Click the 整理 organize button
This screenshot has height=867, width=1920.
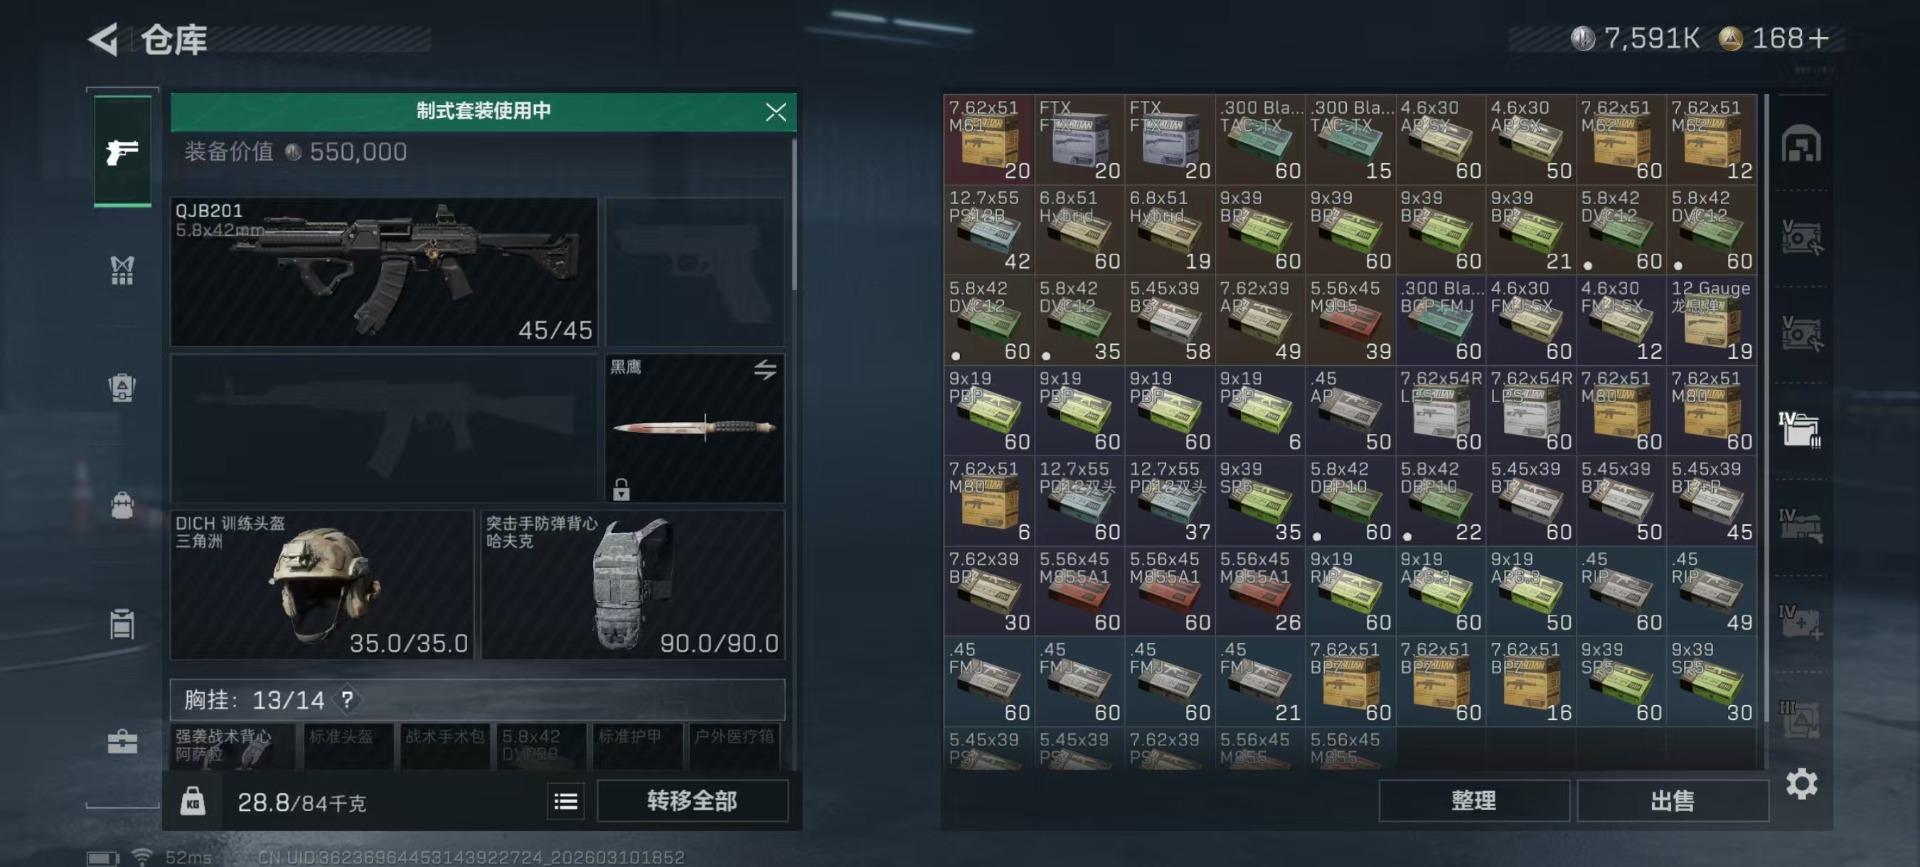(1473, 801)
